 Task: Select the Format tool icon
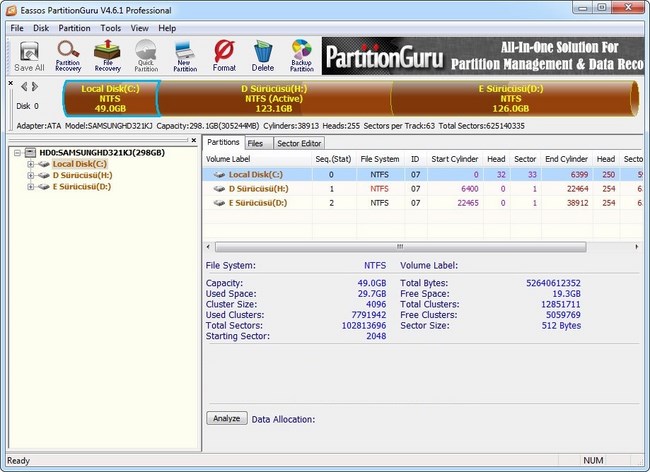[x=224, y=55]
